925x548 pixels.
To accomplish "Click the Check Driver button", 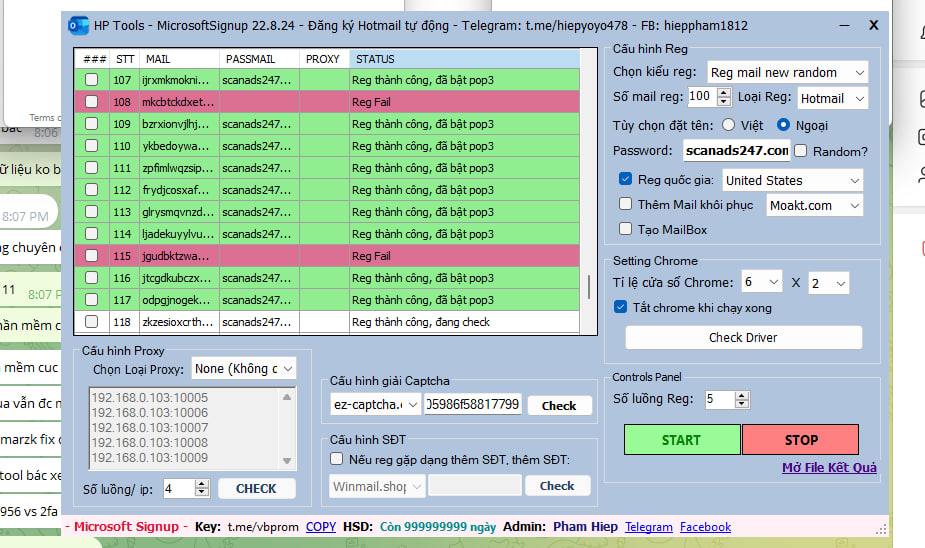I will point(743,337).
